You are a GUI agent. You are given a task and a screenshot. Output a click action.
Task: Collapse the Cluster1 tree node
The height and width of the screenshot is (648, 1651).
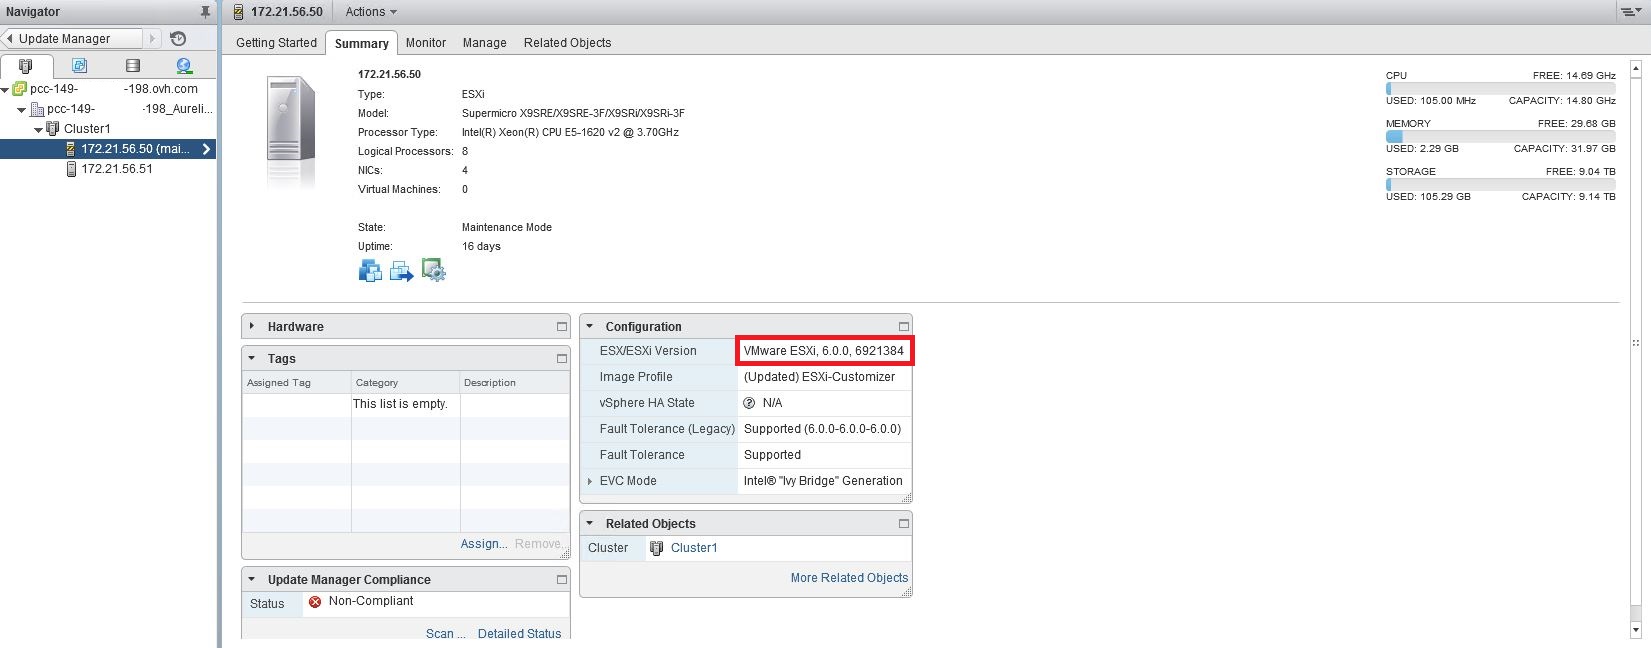39,129
